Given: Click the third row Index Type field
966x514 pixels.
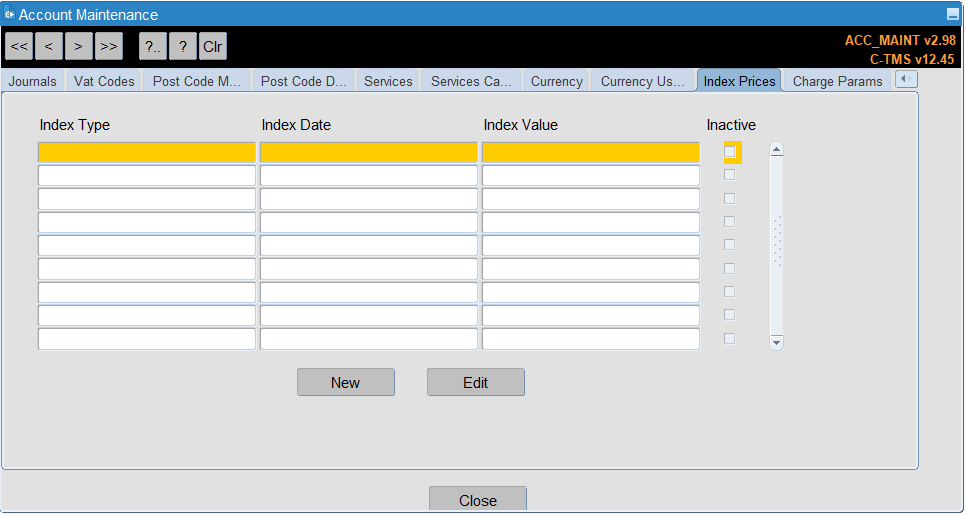Looking at the screenshot, I should (x=147, y=199).
